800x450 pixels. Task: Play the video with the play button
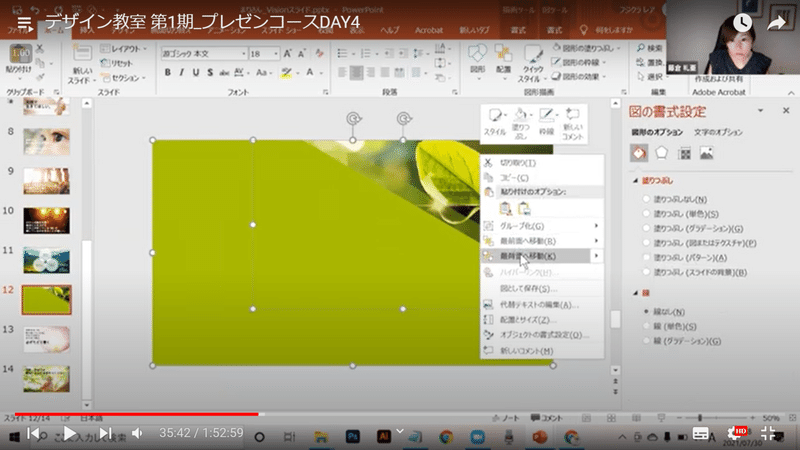pyautogui.click(x=69, y=434)
